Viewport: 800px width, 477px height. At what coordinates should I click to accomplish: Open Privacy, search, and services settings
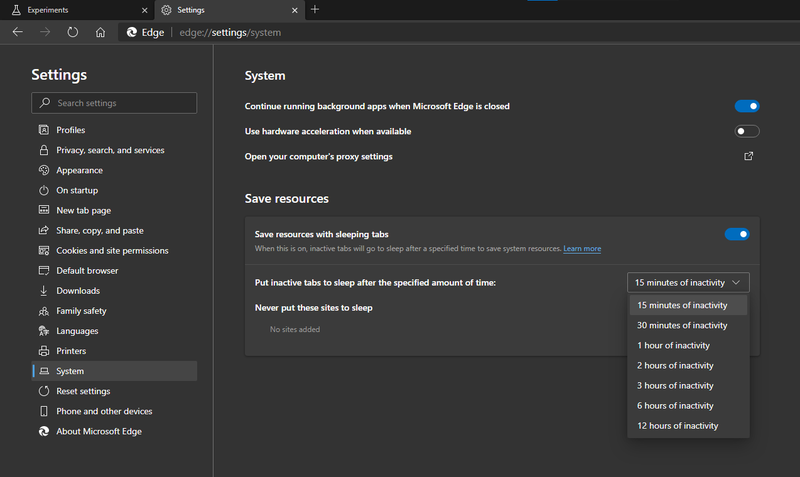coord(110,150)
